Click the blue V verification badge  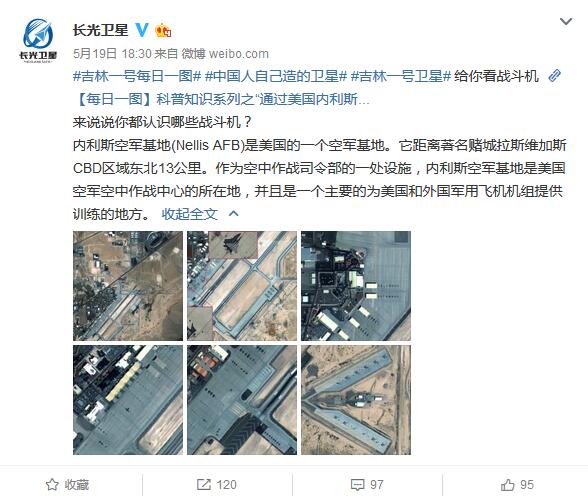(142, 30)
